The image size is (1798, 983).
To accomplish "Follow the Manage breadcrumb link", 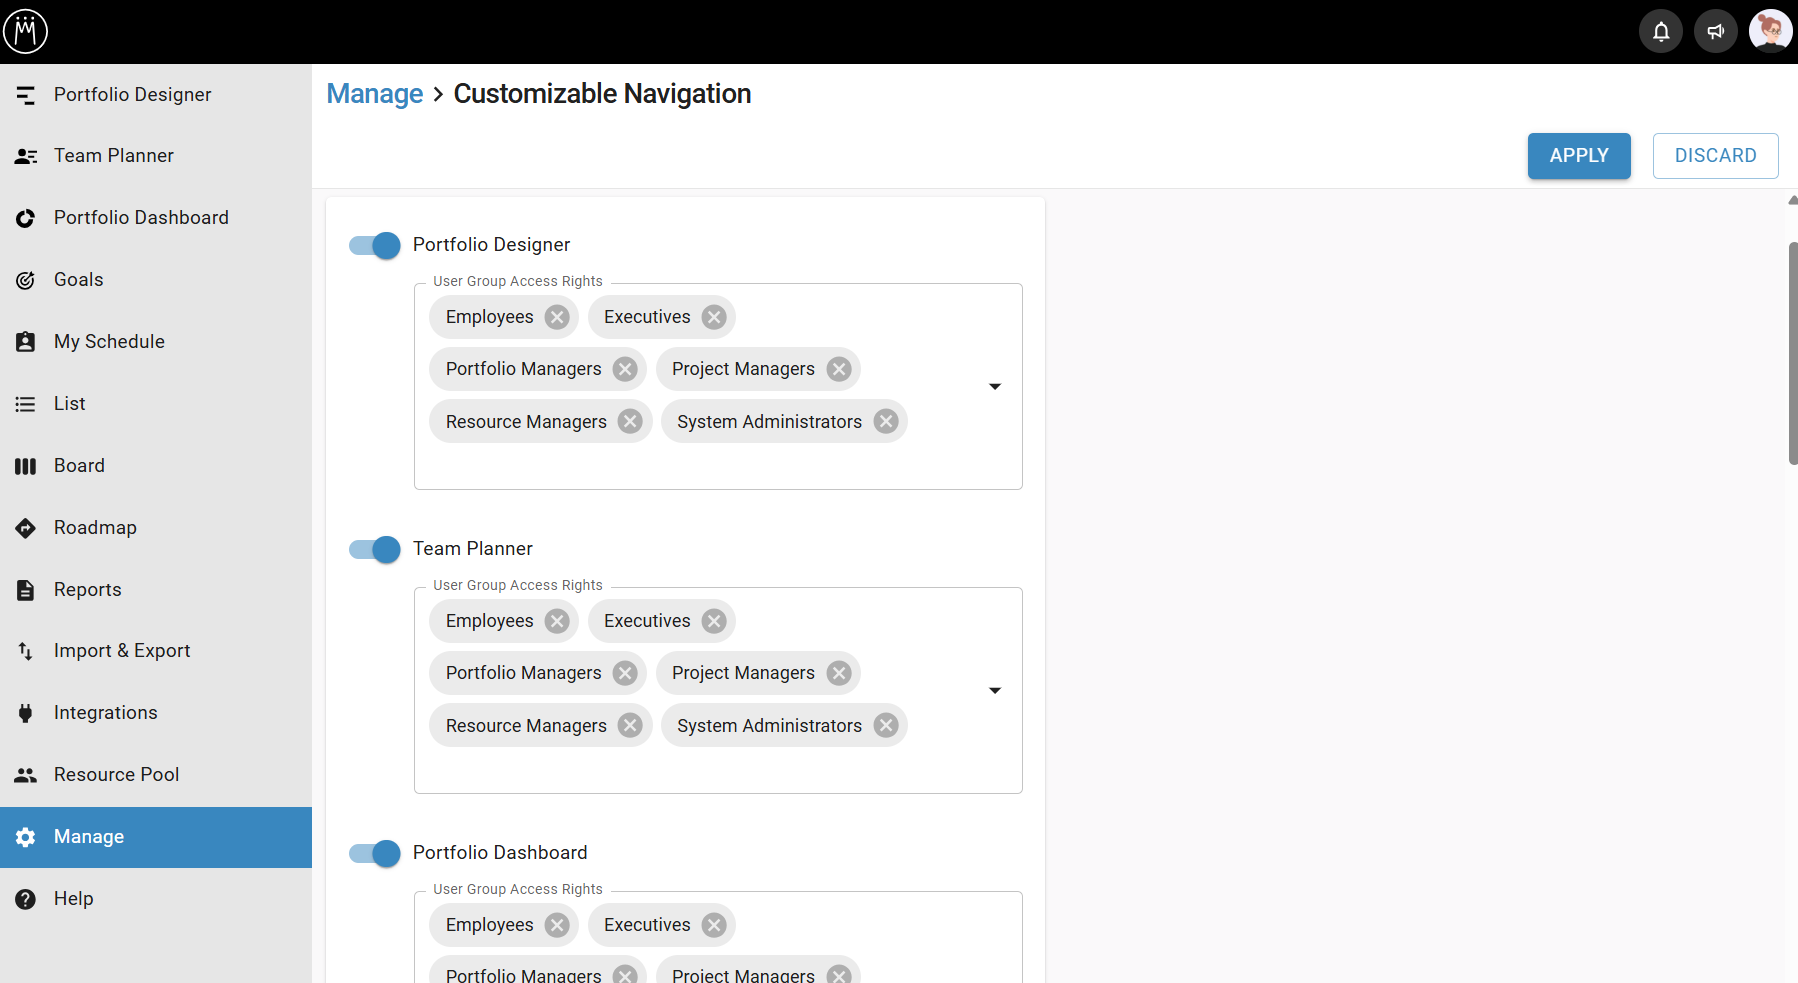I will tap(375, 94).
